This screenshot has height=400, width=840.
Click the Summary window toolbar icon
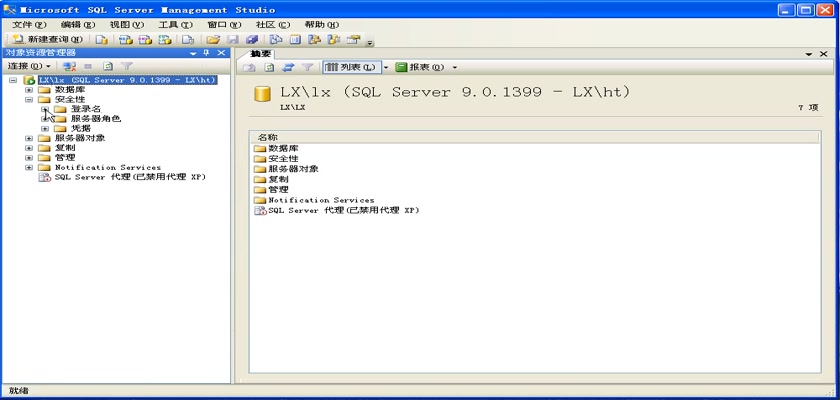click(x=296, y=40)
